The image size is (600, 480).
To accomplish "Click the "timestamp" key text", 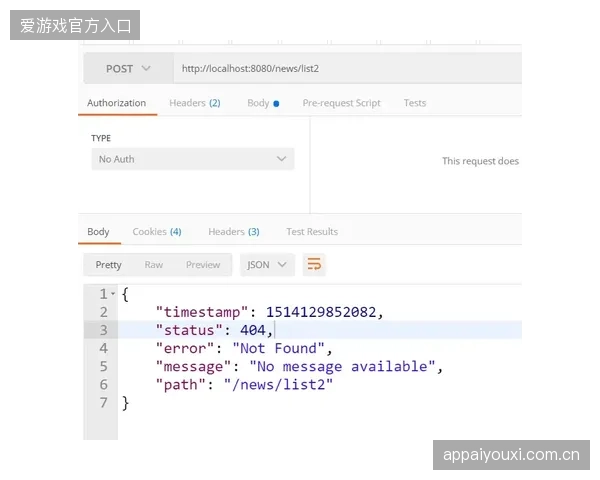I will 202,312.
